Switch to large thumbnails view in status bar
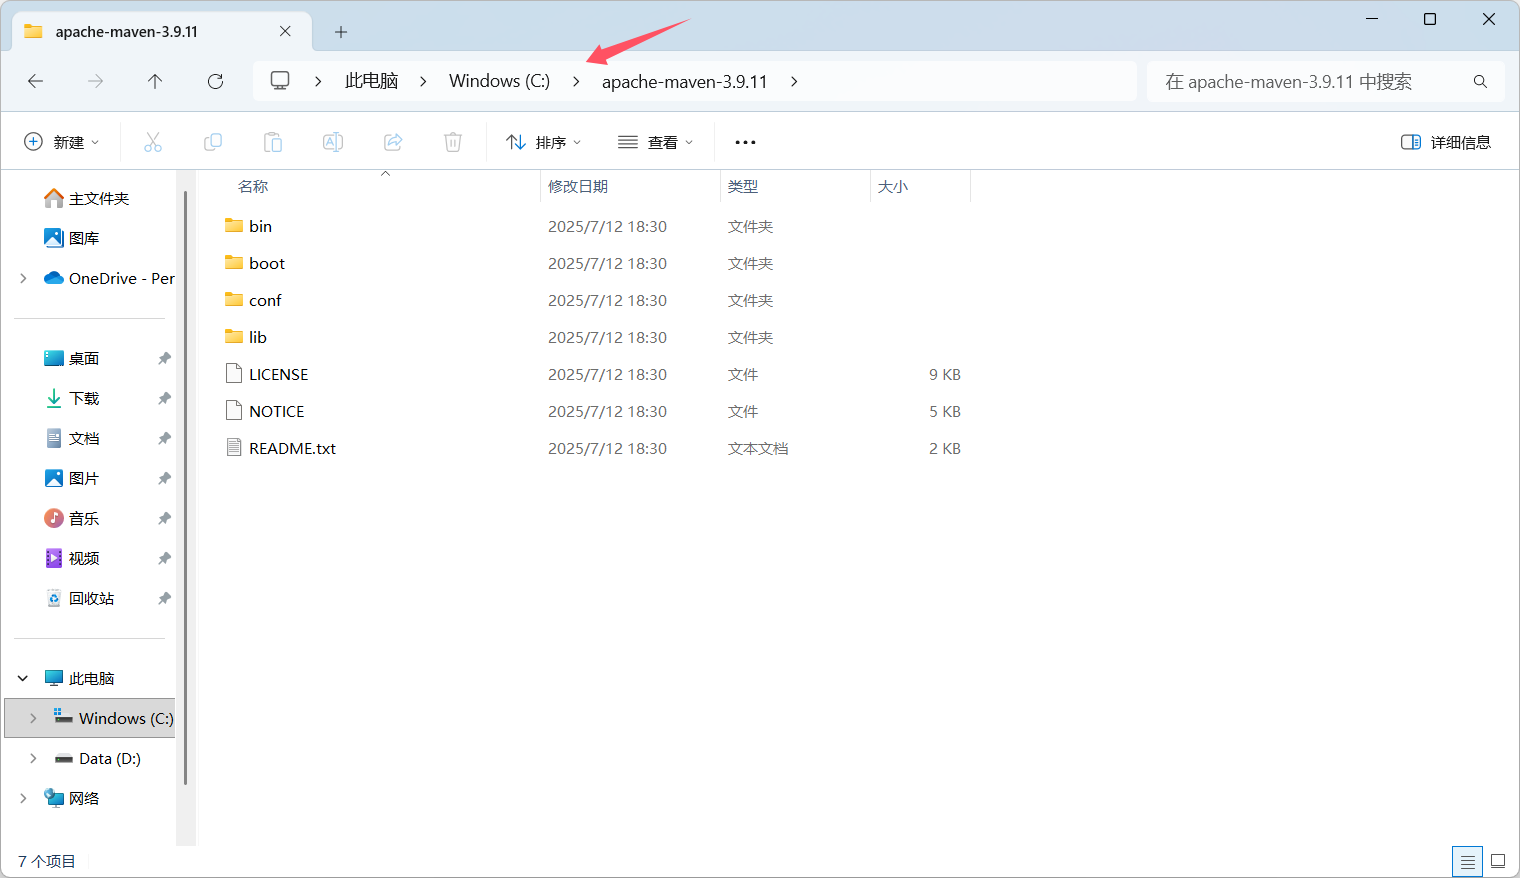This screenshot has height=878, width=1520. 1497,861
